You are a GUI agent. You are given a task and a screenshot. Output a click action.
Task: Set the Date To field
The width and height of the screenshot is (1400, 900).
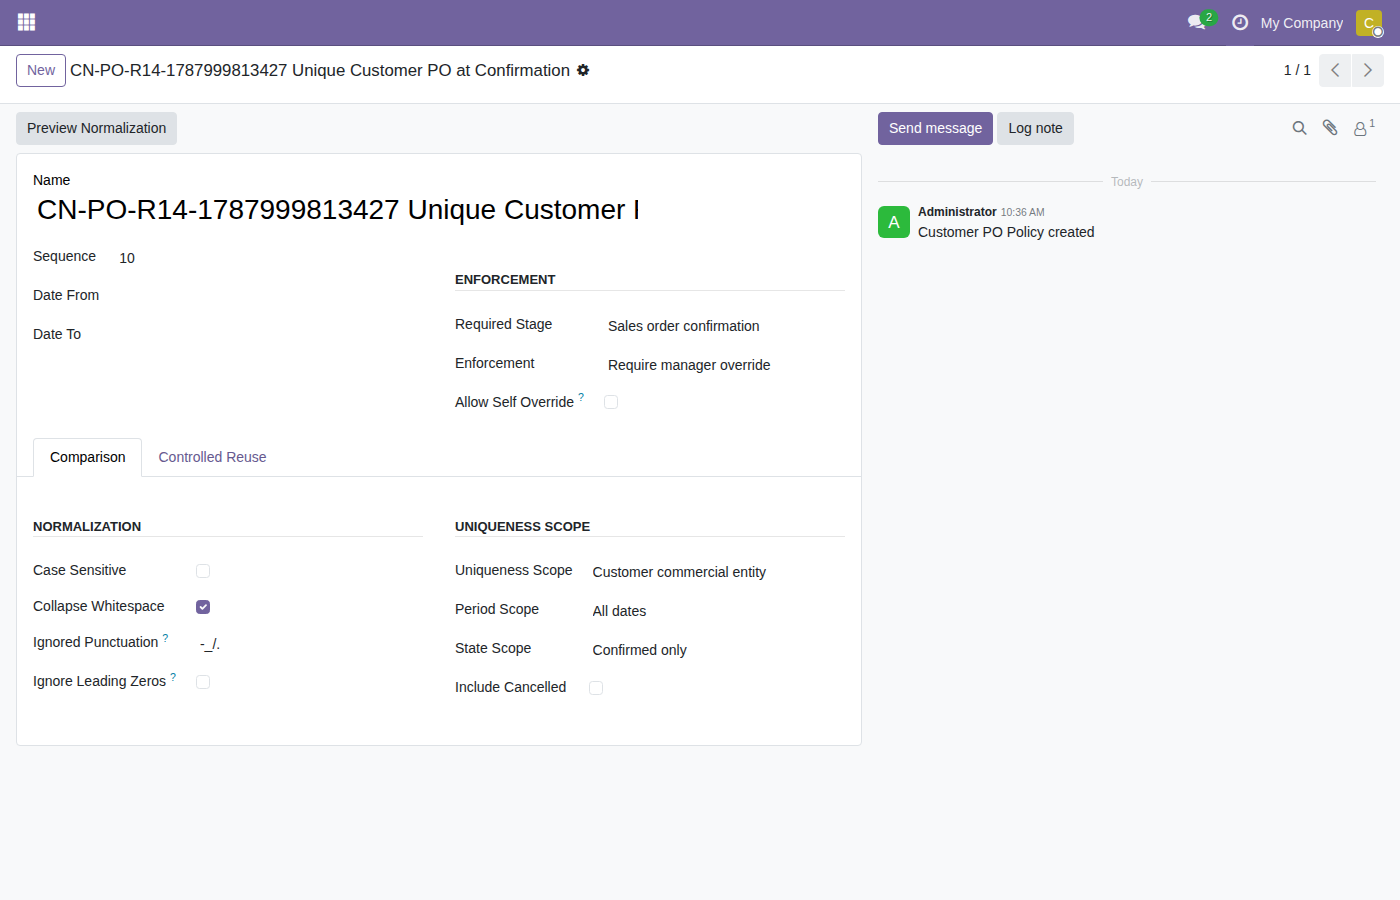pyautogui.click(x=269, y=335)
